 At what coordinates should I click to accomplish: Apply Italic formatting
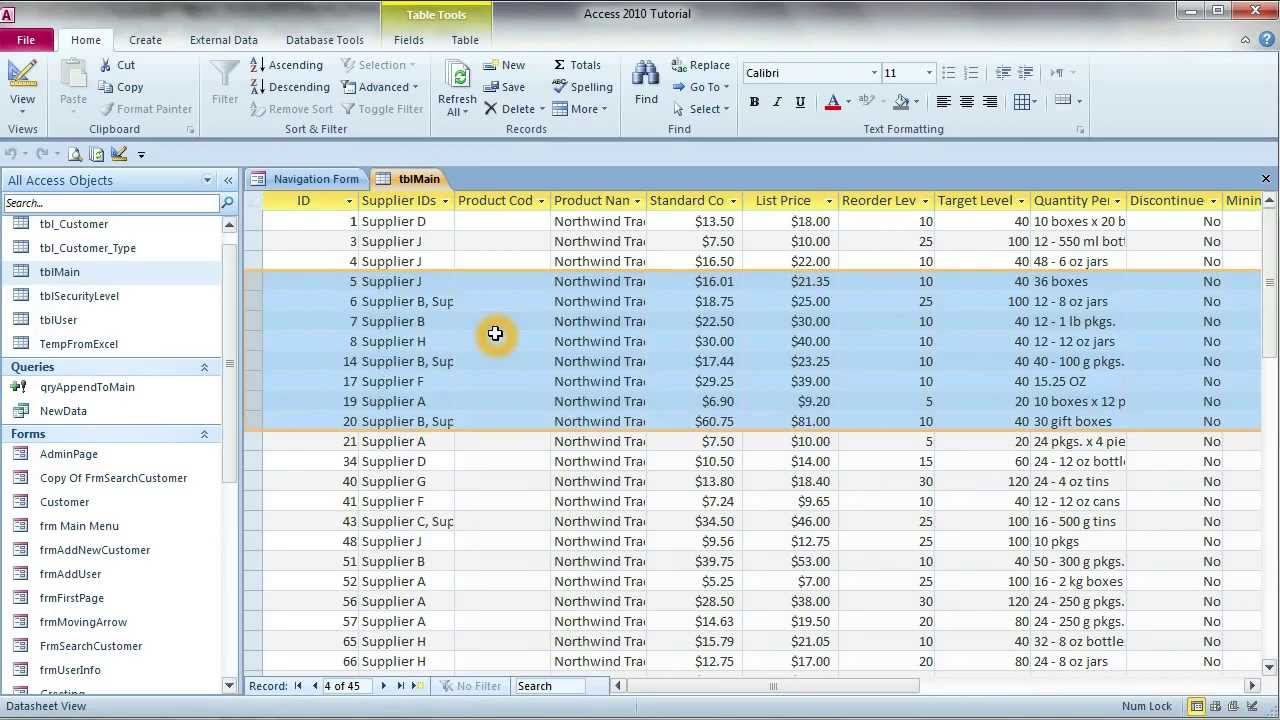point(777,102)
